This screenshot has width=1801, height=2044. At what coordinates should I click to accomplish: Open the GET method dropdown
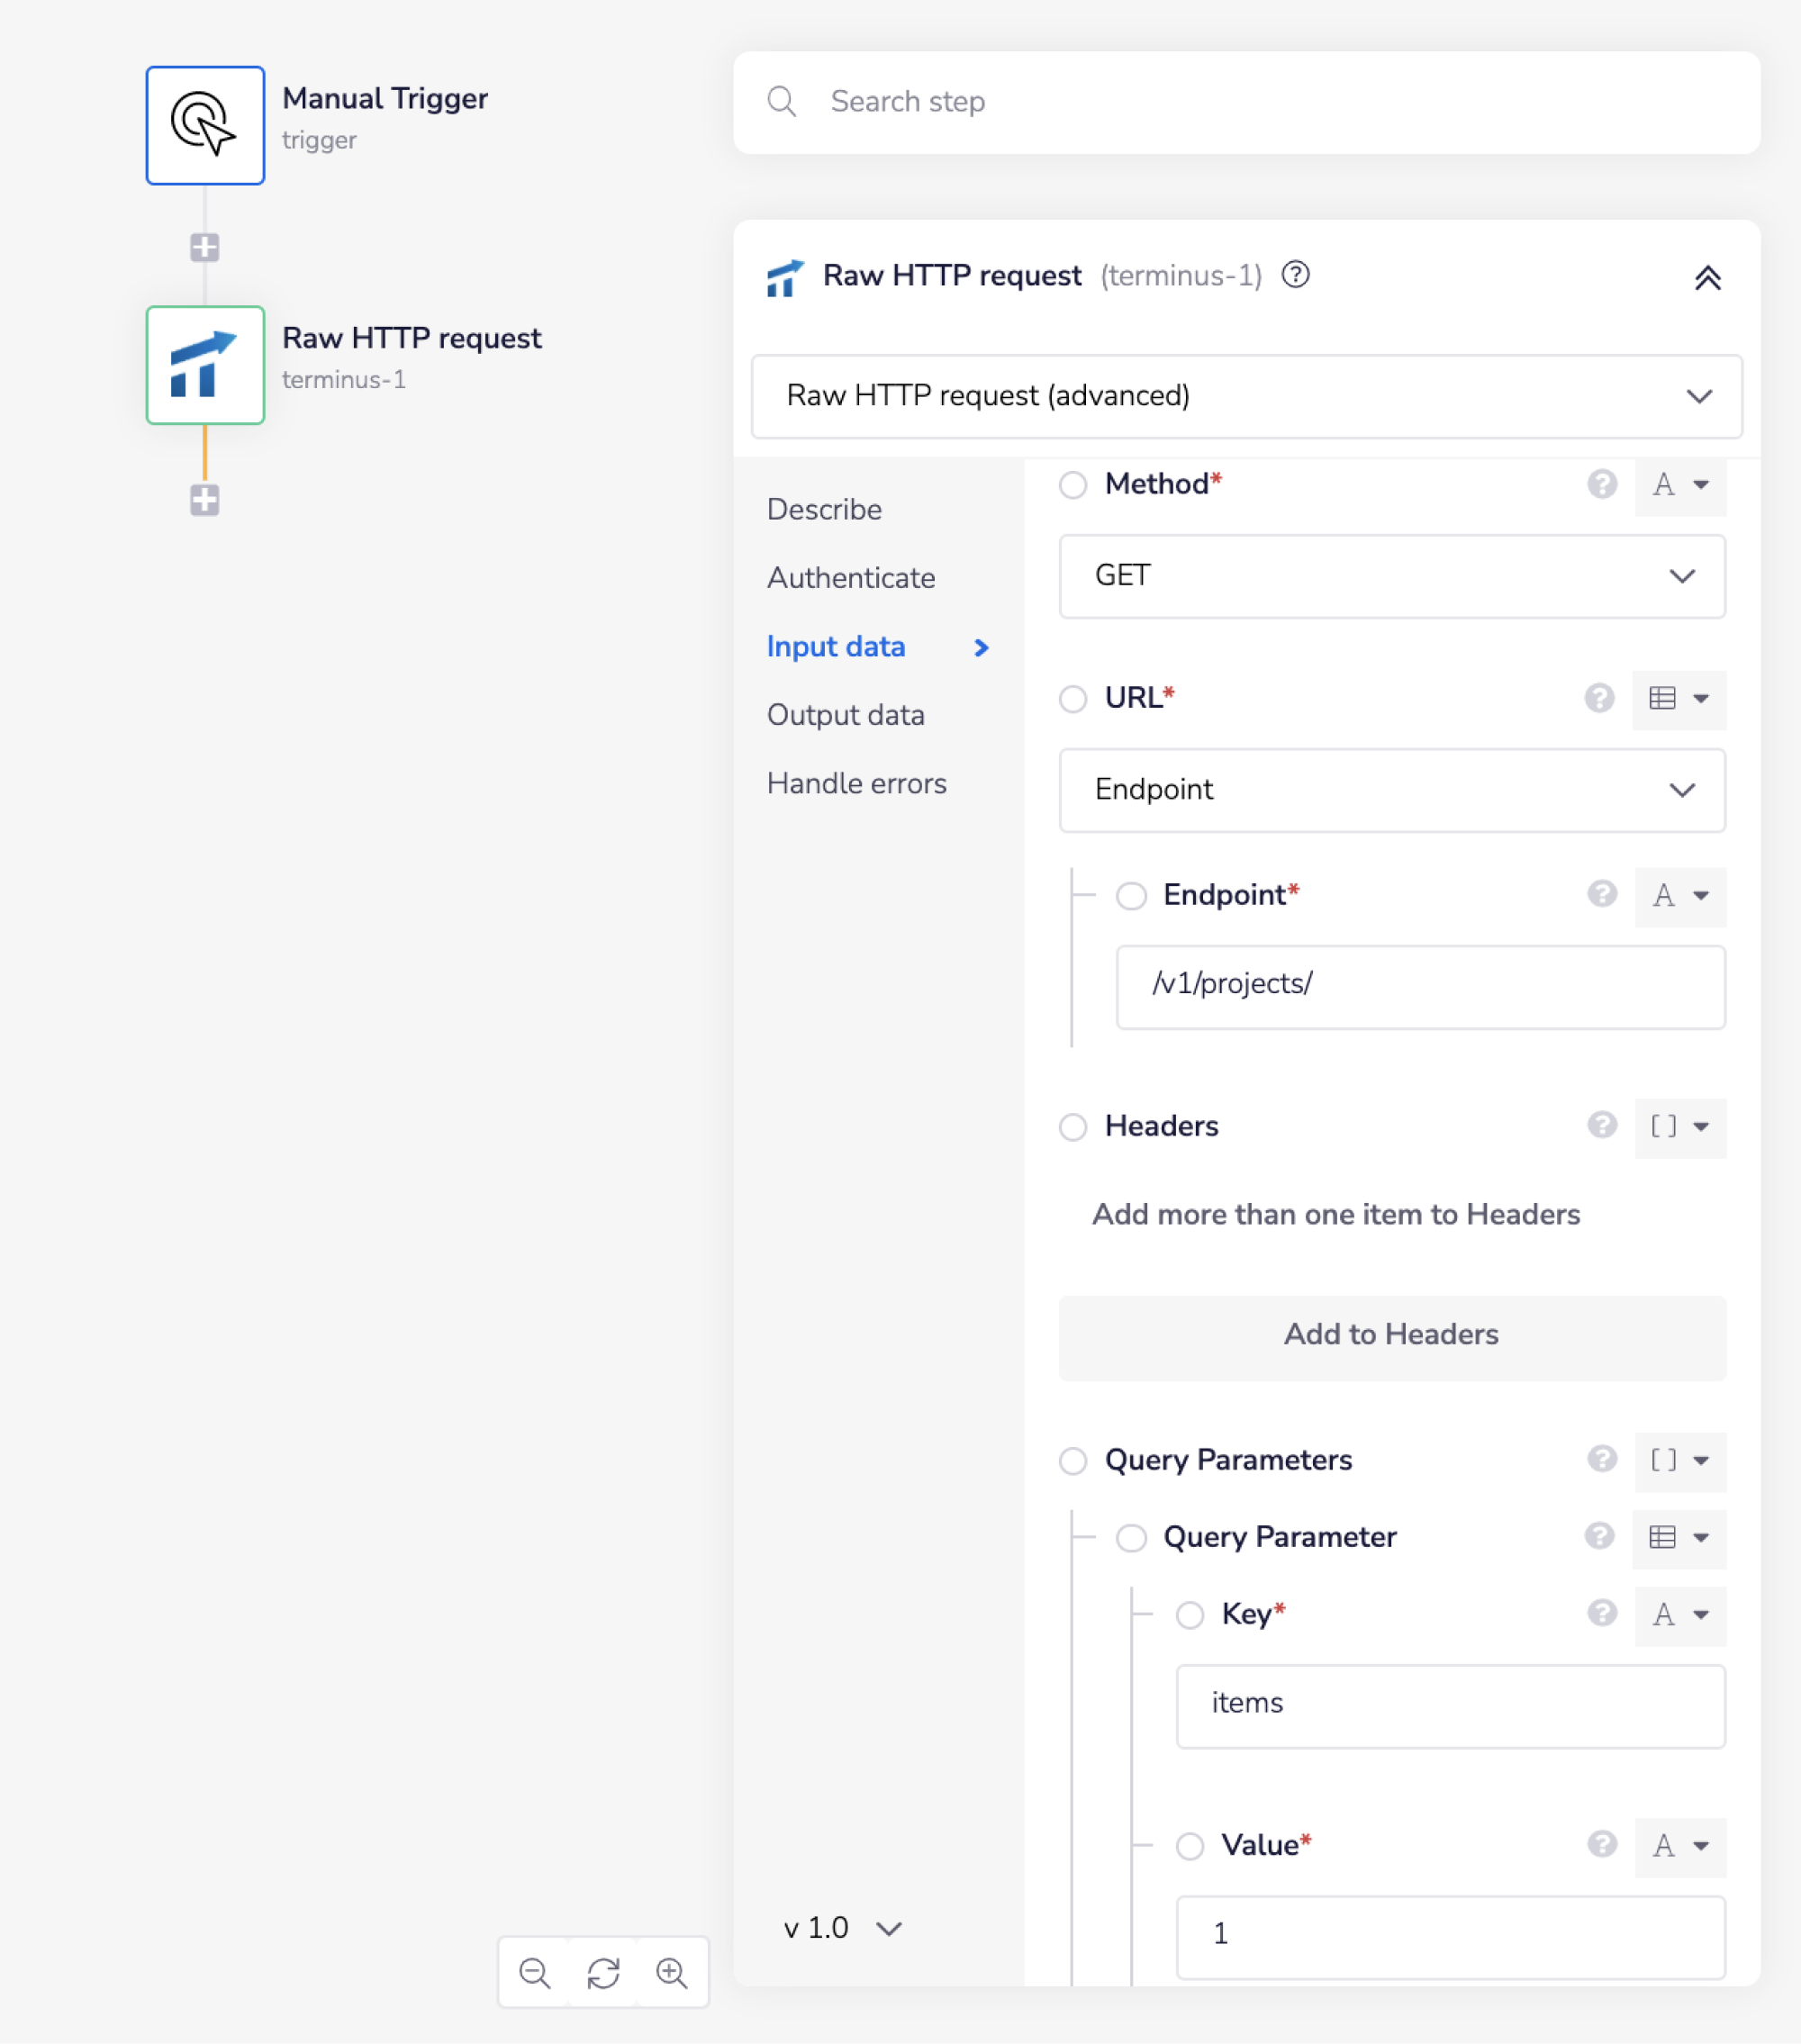click(x=1391, y=576)
